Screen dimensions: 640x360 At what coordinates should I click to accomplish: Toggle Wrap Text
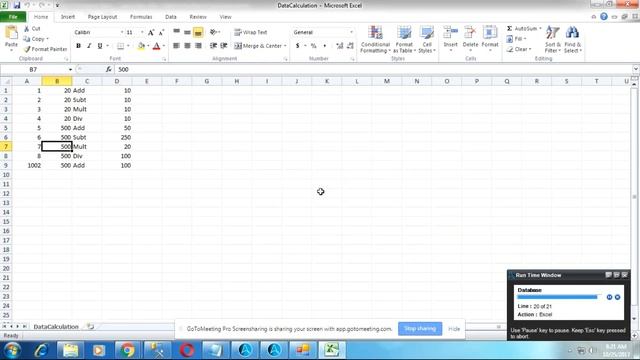pos(251,32)
